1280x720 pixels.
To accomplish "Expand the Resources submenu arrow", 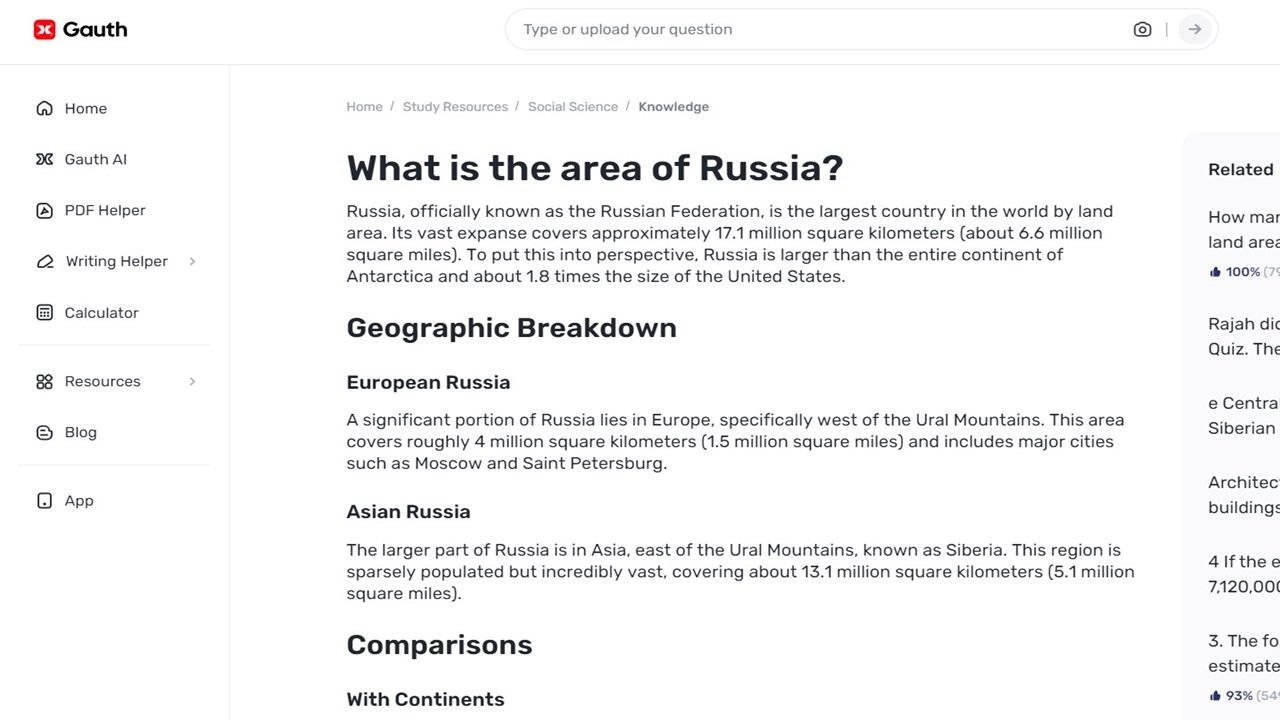I will [x=192, y=382].
